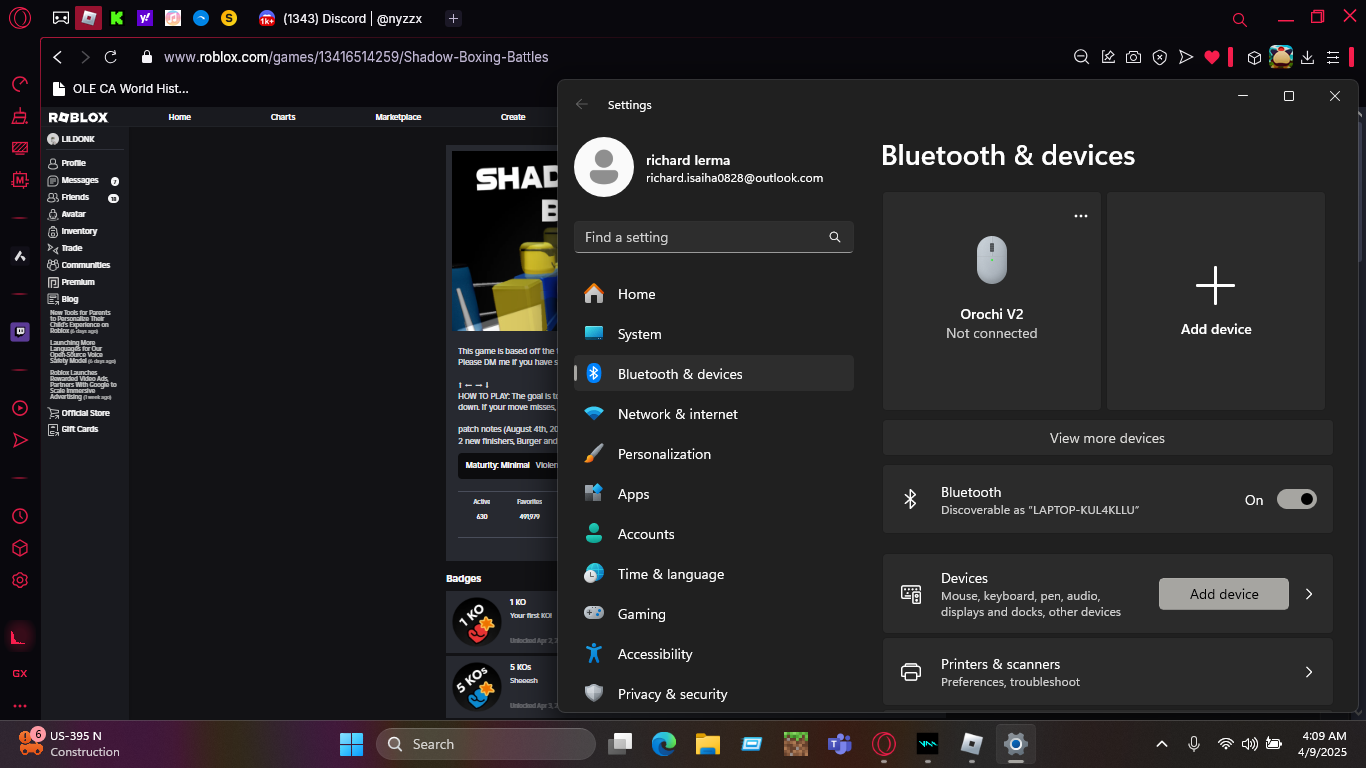Switch to the Yahoo pinned tab
The height and width of the screenshot is (768, 1366).
click(x=145, y=18)
